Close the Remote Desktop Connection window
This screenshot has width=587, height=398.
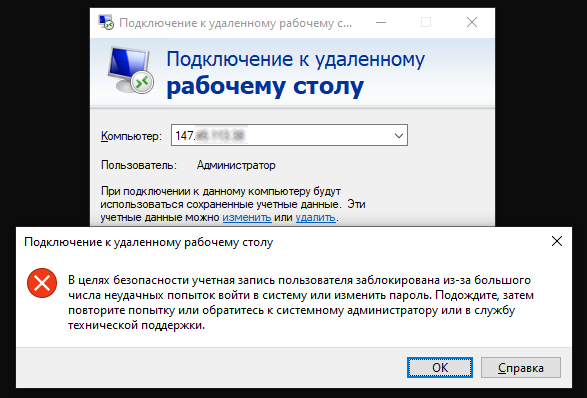[472, 22]
